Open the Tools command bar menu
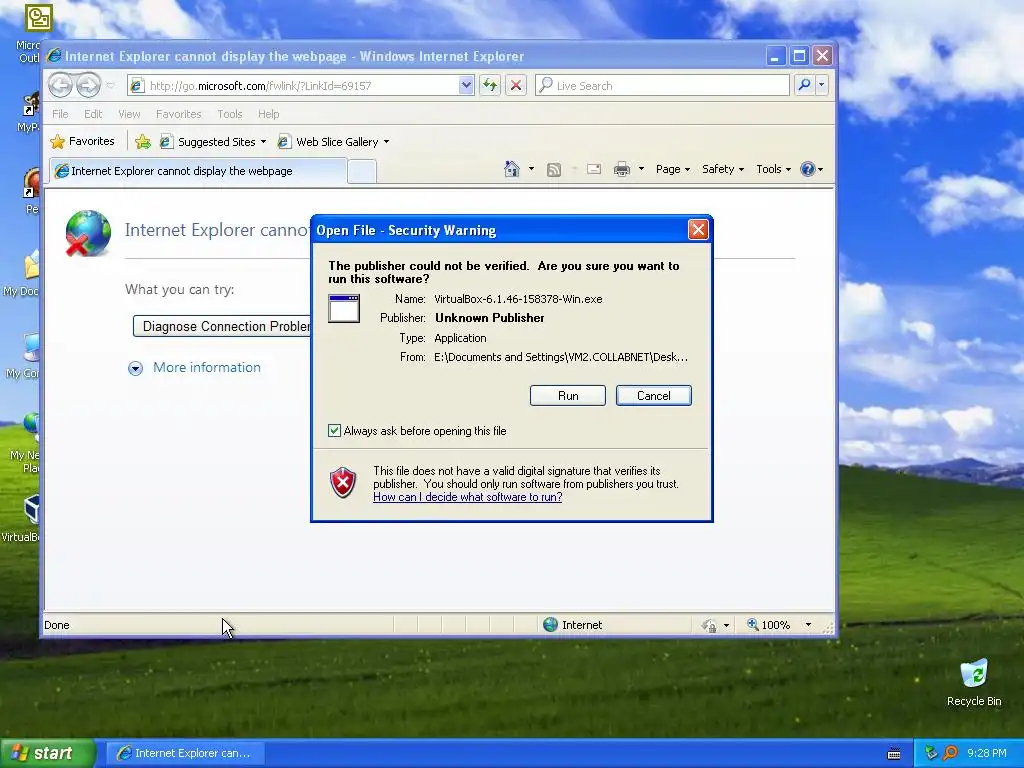The height and width of the screenshot is (768, 1024). 773,169
